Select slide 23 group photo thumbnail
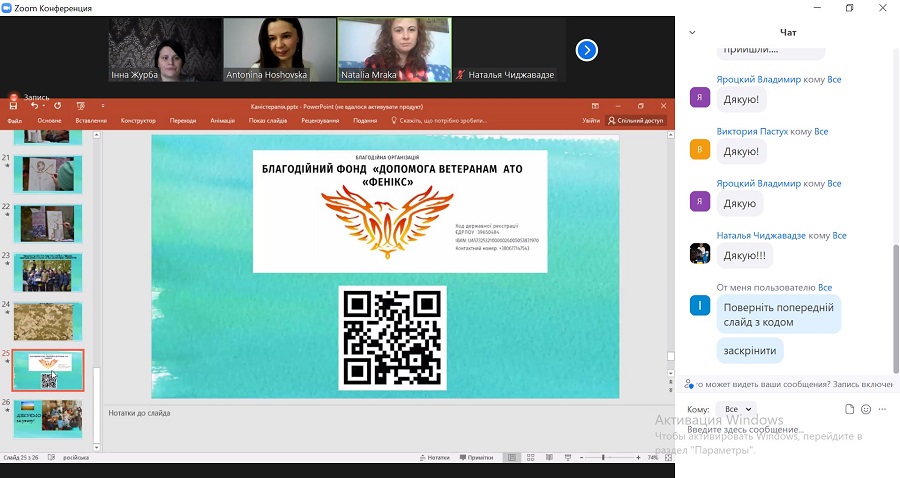Image resolution: width=900 pixels, height=478 pixels. click(48, 273)
